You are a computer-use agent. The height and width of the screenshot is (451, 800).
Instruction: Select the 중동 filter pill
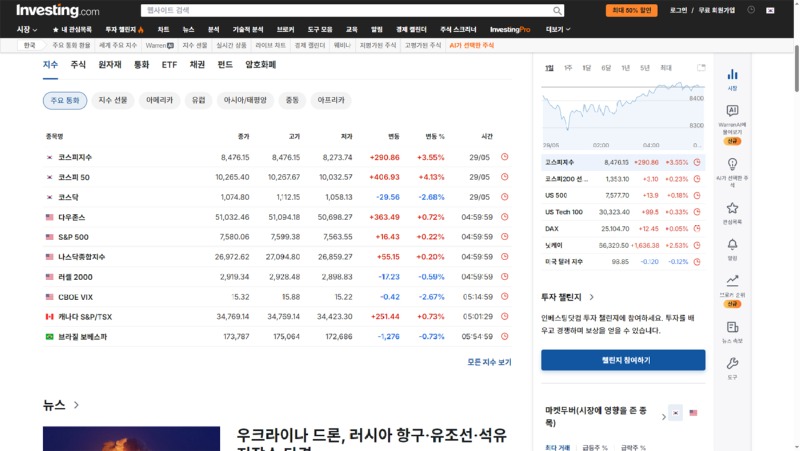292,101
